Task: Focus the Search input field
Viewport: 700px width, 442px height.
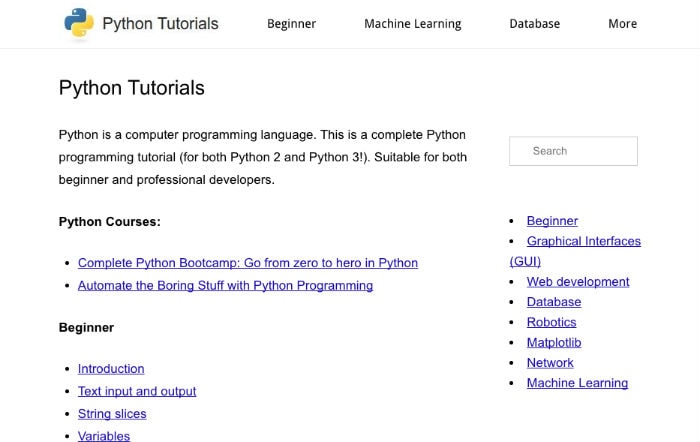Action: 573,151
